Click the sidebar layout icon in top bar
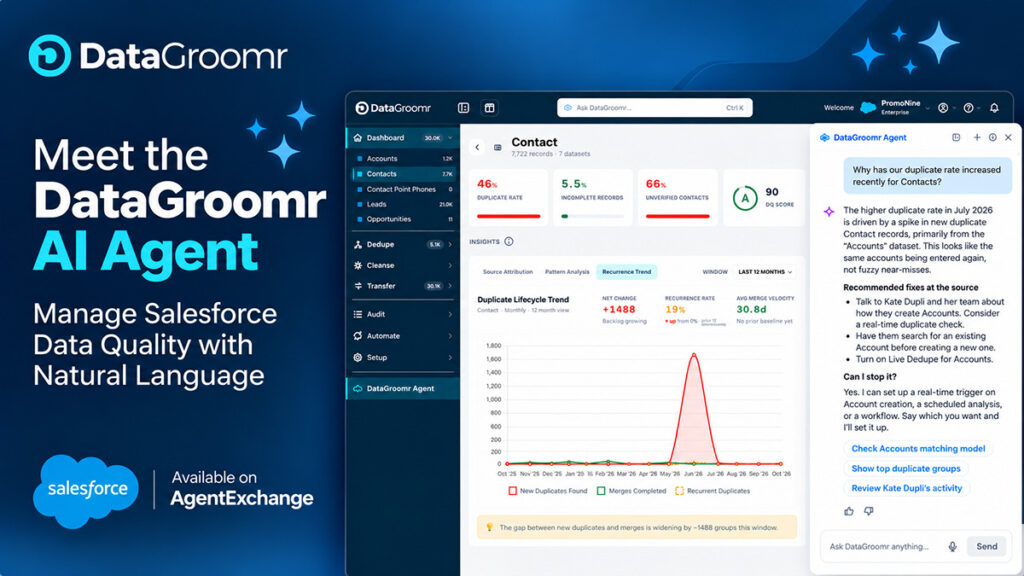 [x=464, y=108]
